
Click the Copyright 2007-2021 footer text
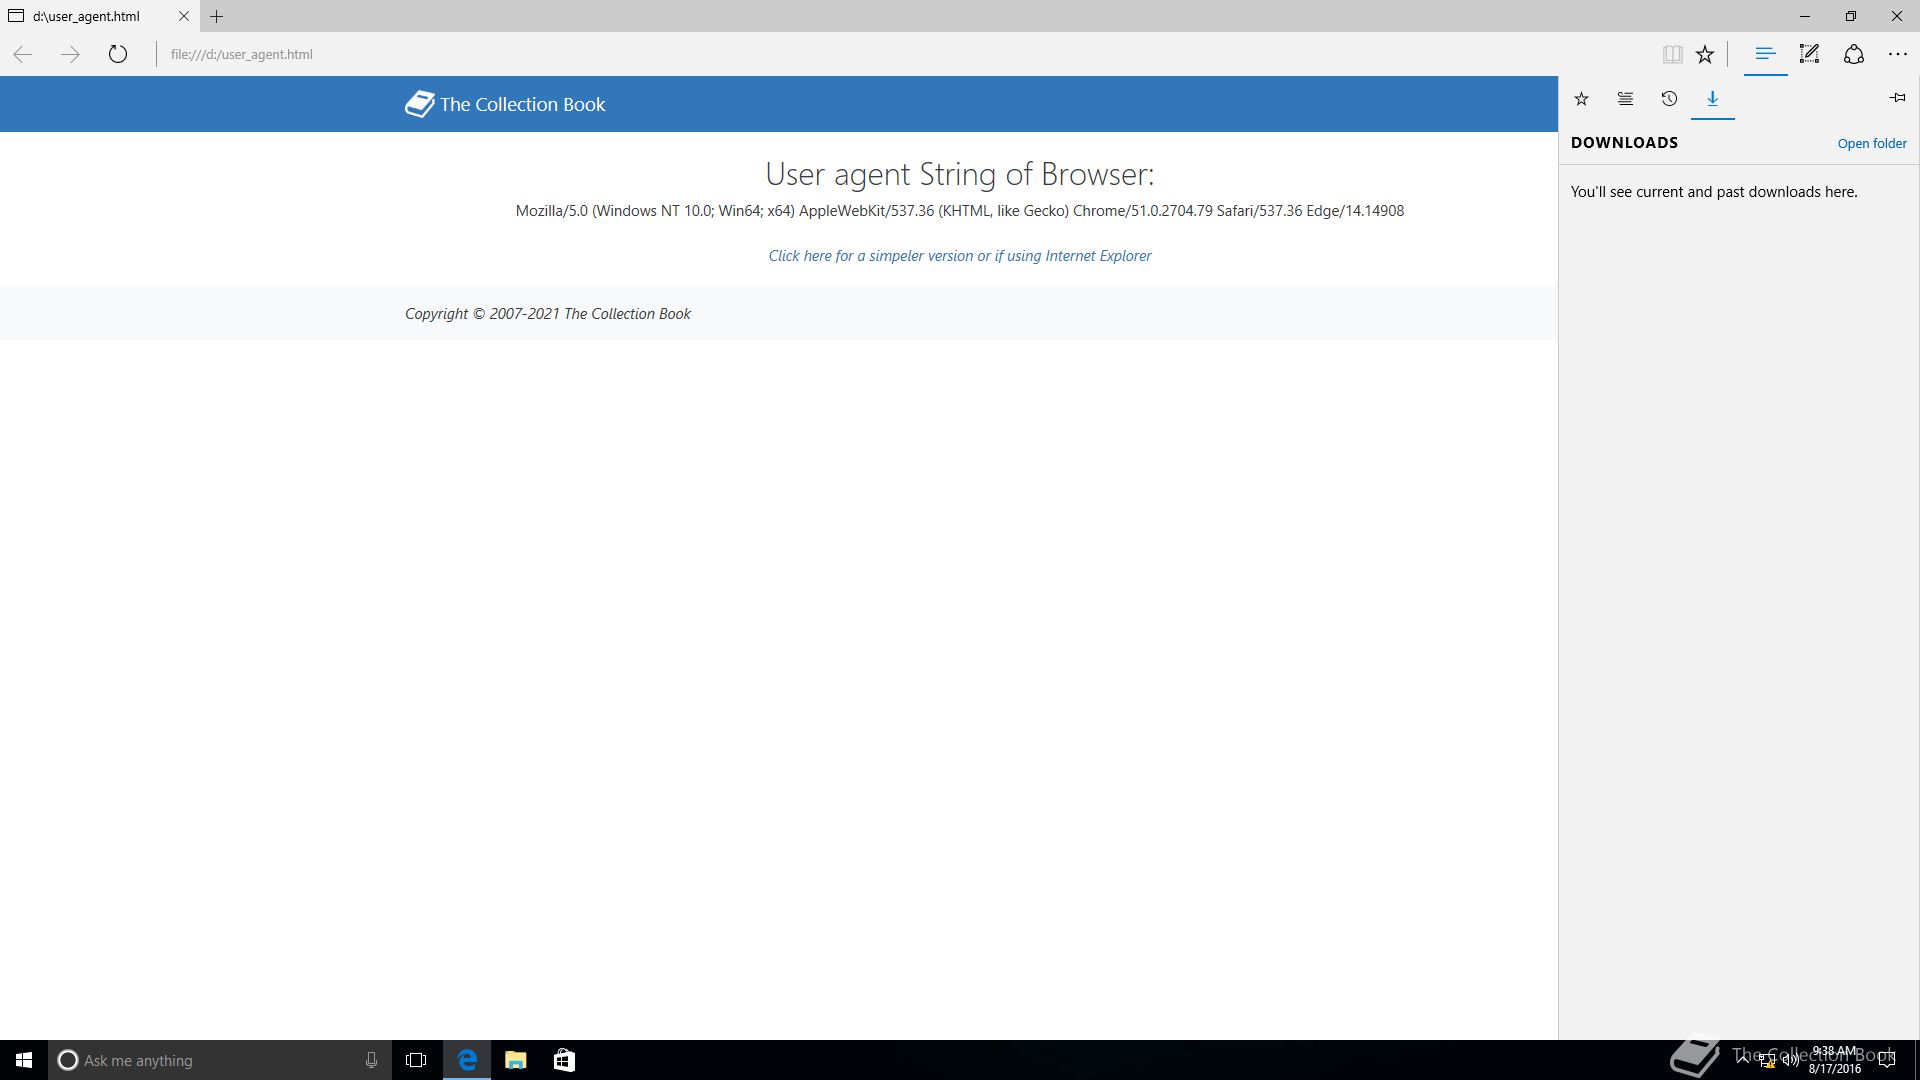tap(548, 314)
